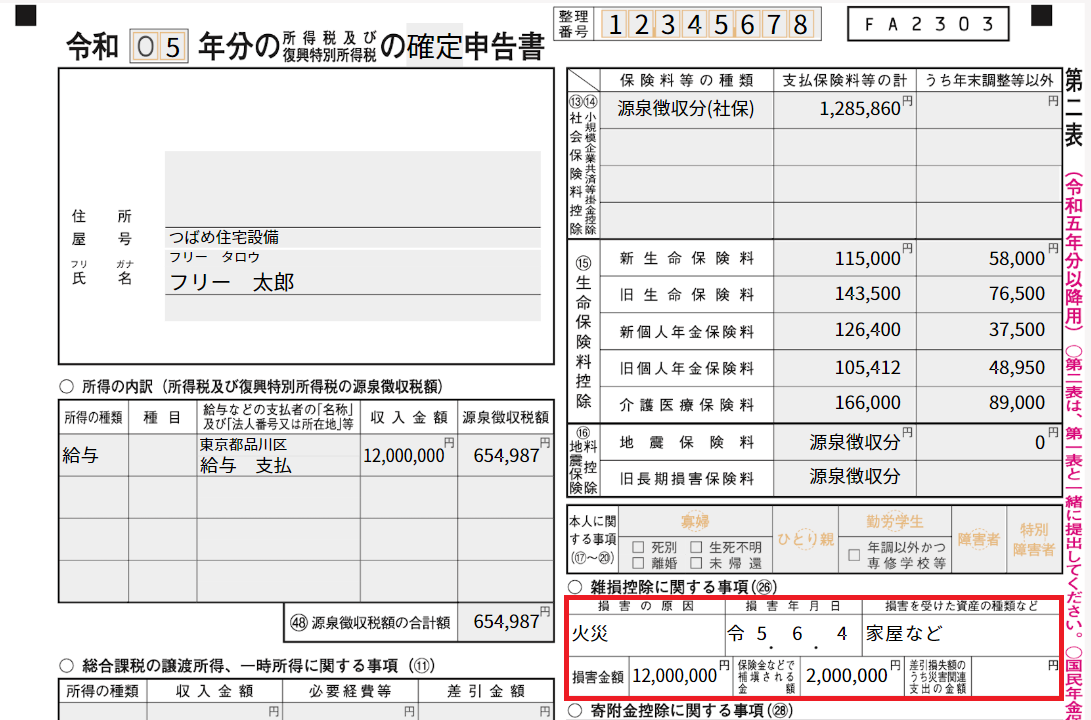This screenshot has height=720, width=1091.
Task: Click 損害の原因 field 火災
Action: tap(647, 634)
